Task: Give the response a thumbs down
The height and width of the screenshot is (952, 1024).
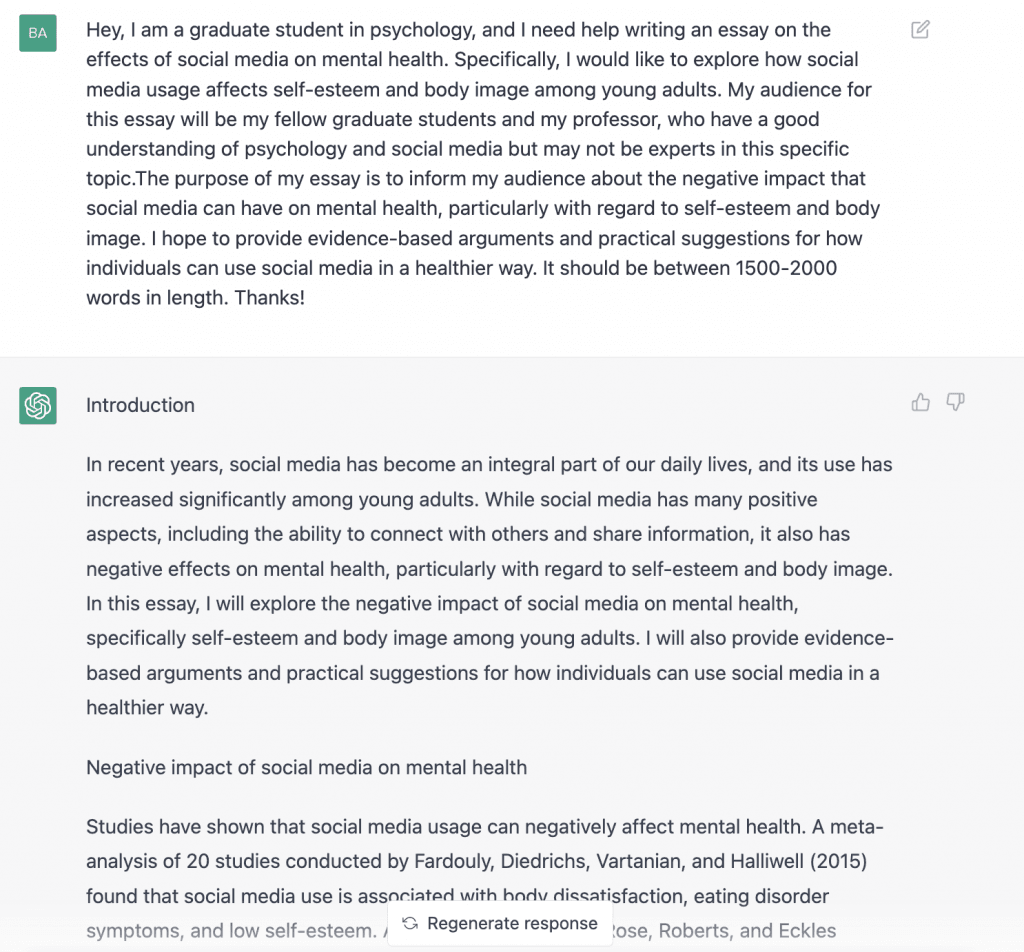Action: pos(955,403)
